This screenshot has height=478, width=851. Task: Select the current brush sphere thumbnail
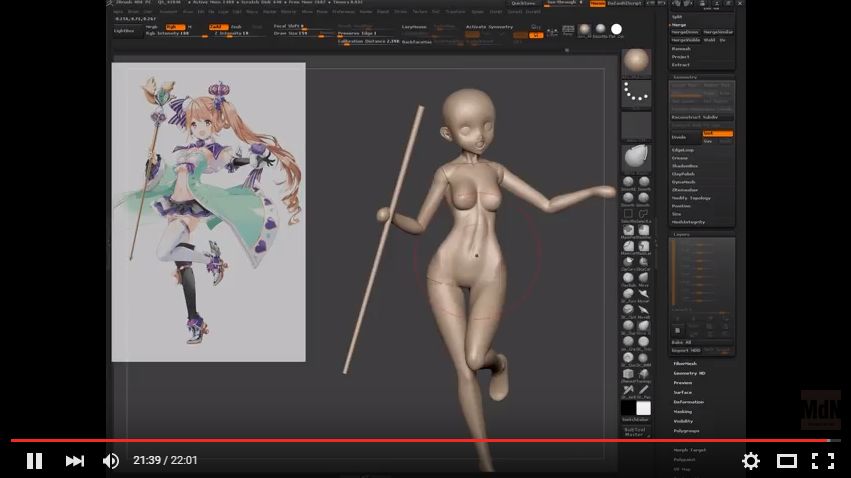(636, 62)
